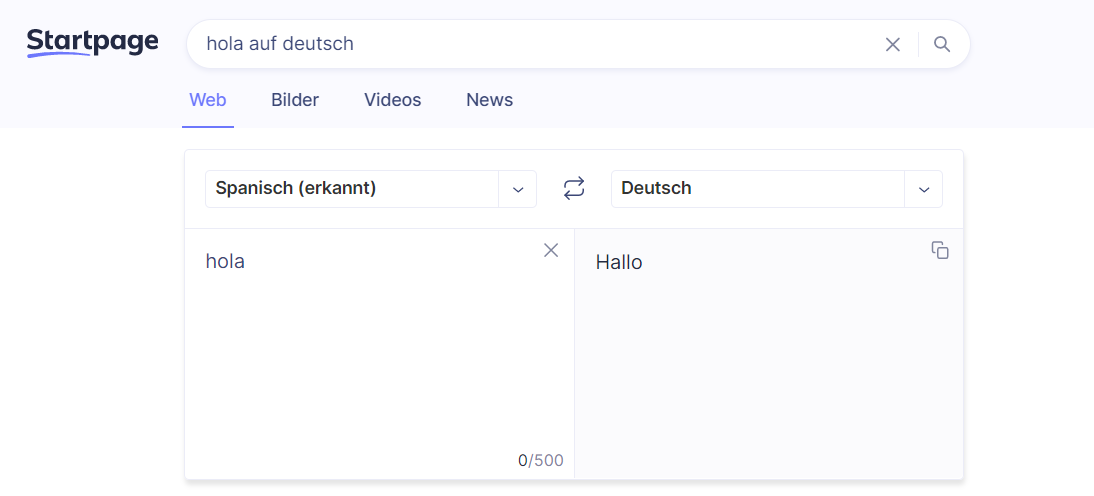Go to the News tab

(489, 100)
